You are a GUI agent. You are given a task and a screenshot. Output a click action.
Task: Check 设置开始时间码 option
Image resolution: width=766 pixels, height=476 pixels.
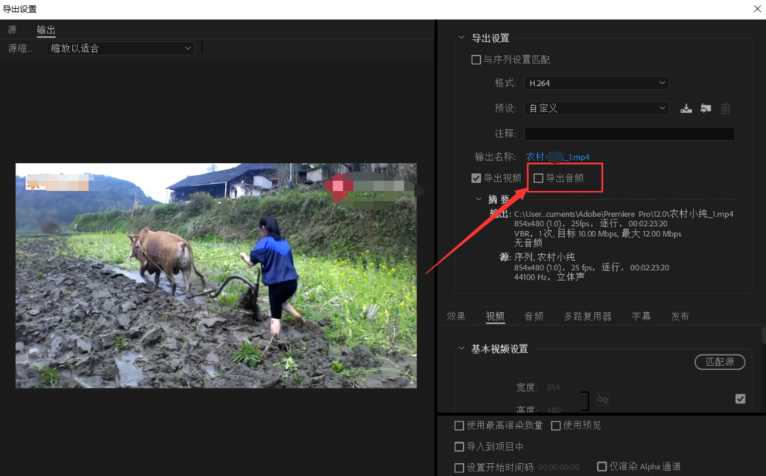[459, 468]
